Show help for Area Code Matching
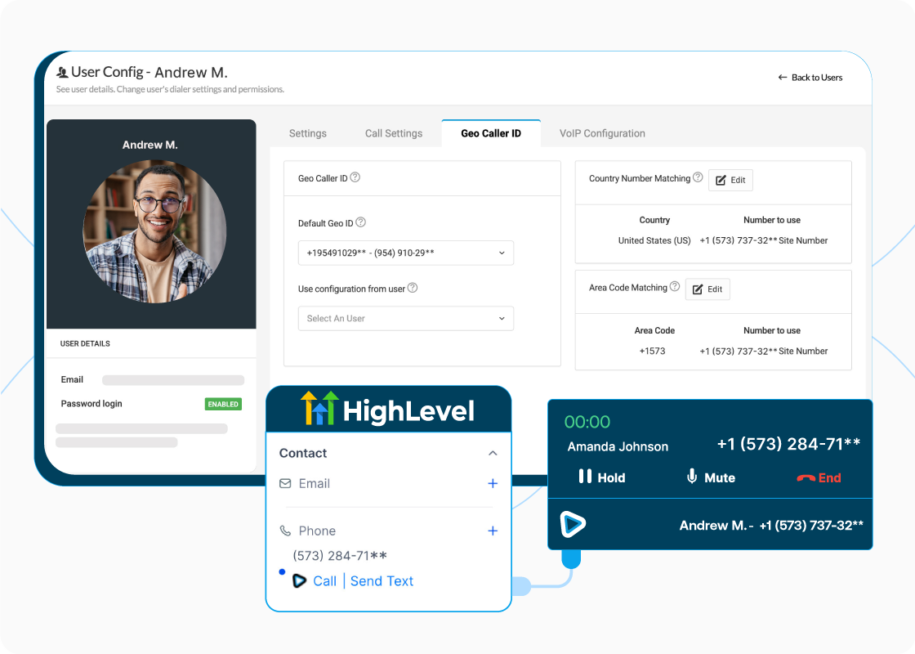Viewport: 915px width, 654px height. pos(675,287)
